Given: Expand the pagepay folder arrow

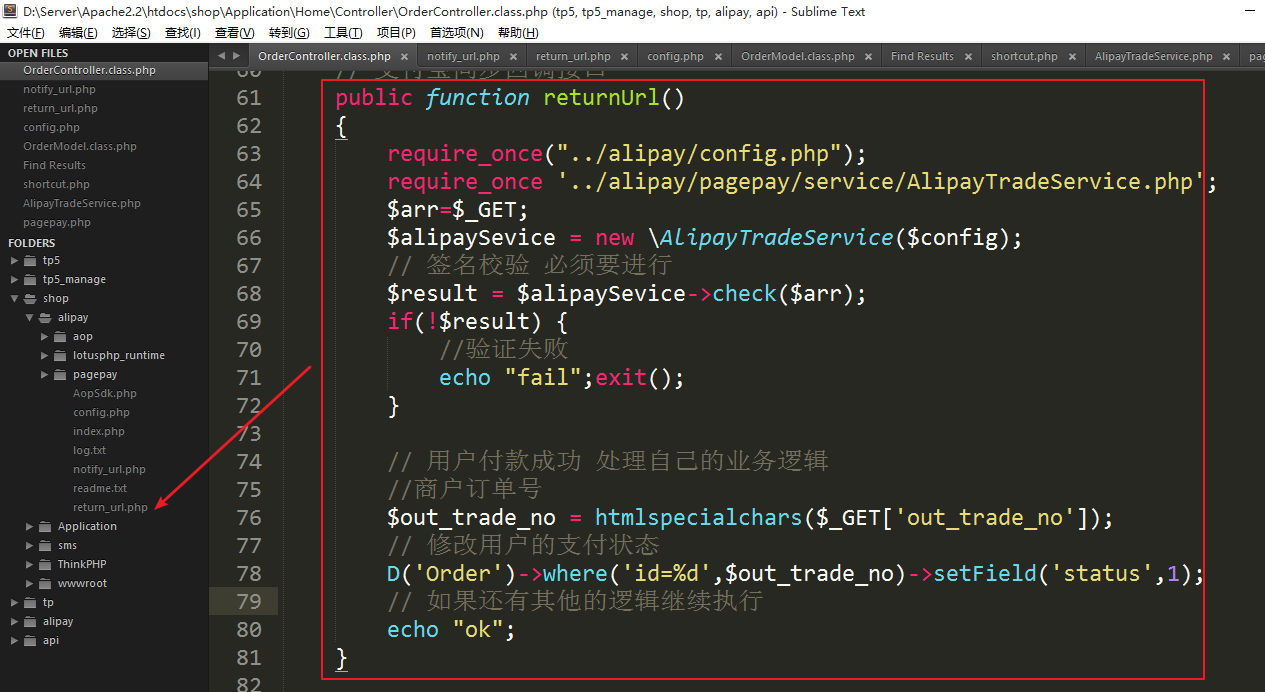Looking at the screenshot, I should point(44,374).
